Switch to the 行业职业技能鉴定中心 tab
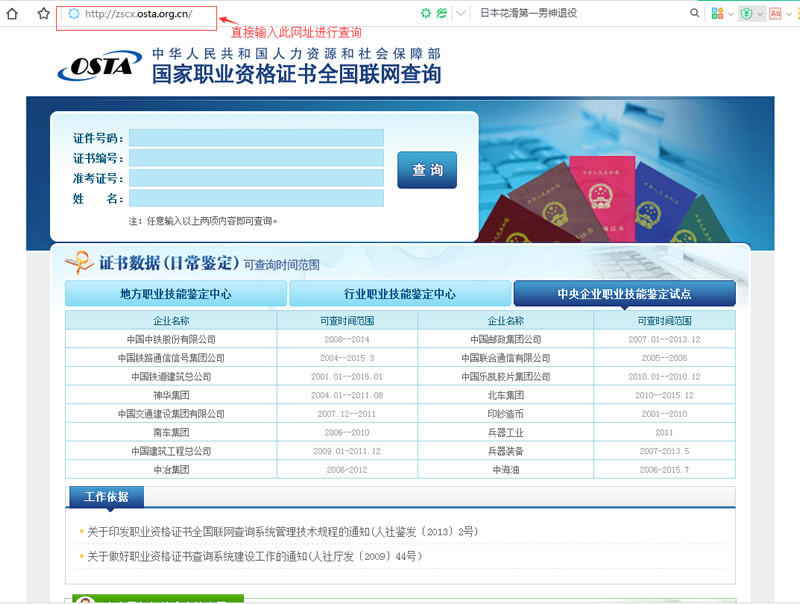The width and height of the screenshot is (800, 604). (x=399, y=294)
